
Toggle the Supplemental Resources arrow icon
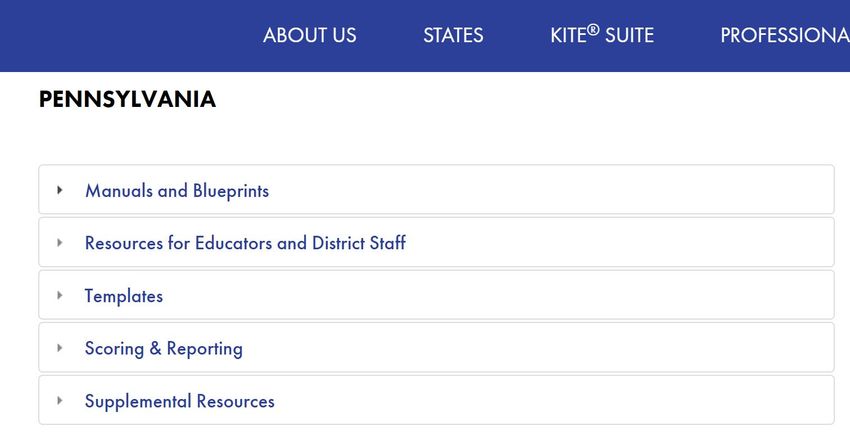coord(60,401)
